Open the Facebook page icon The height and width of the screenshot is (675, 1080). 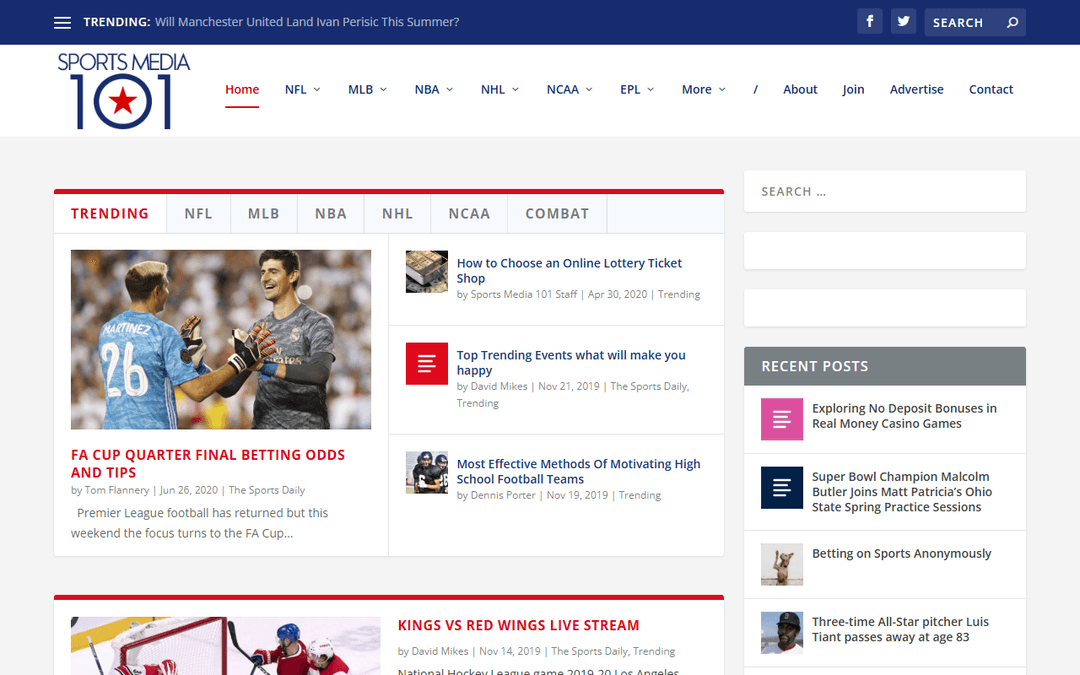(x=870, y=21)
